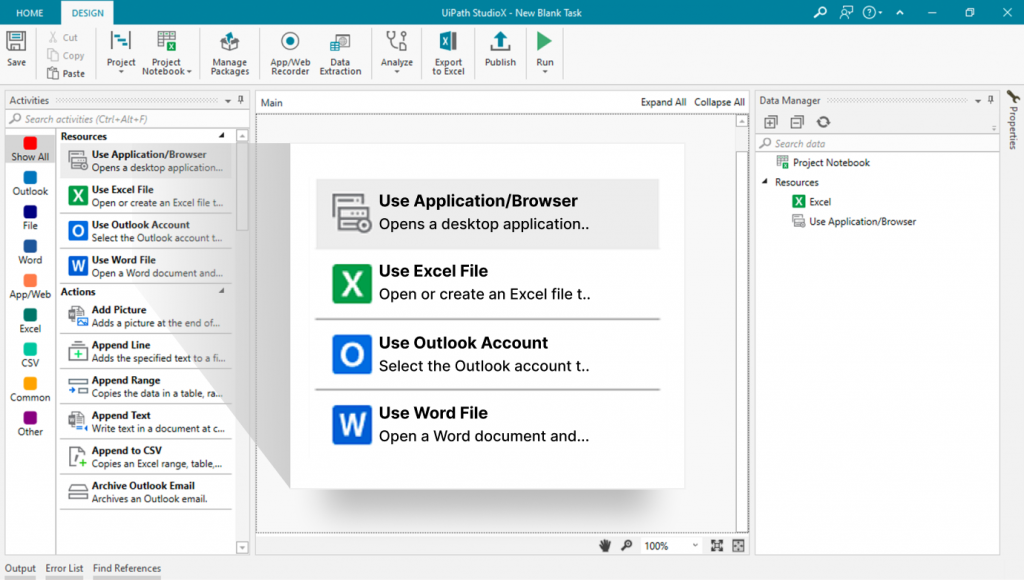Screen dimensions: 1024x580
Task: Toggle the Common activities filter
Action: [30, 390]
